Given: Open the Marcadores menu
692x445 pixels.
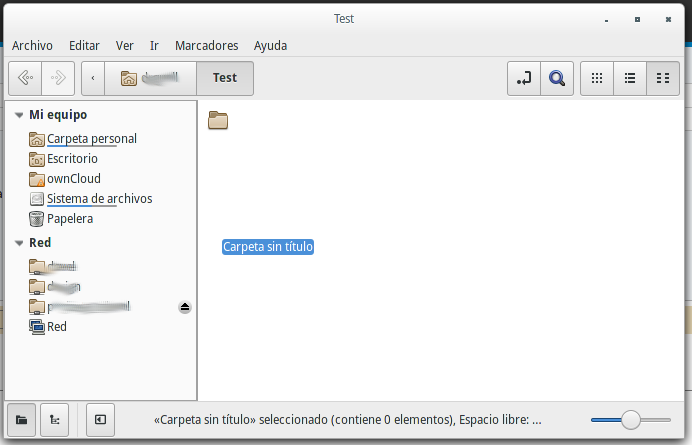Looking at the screenshot, I should point(206,45).
